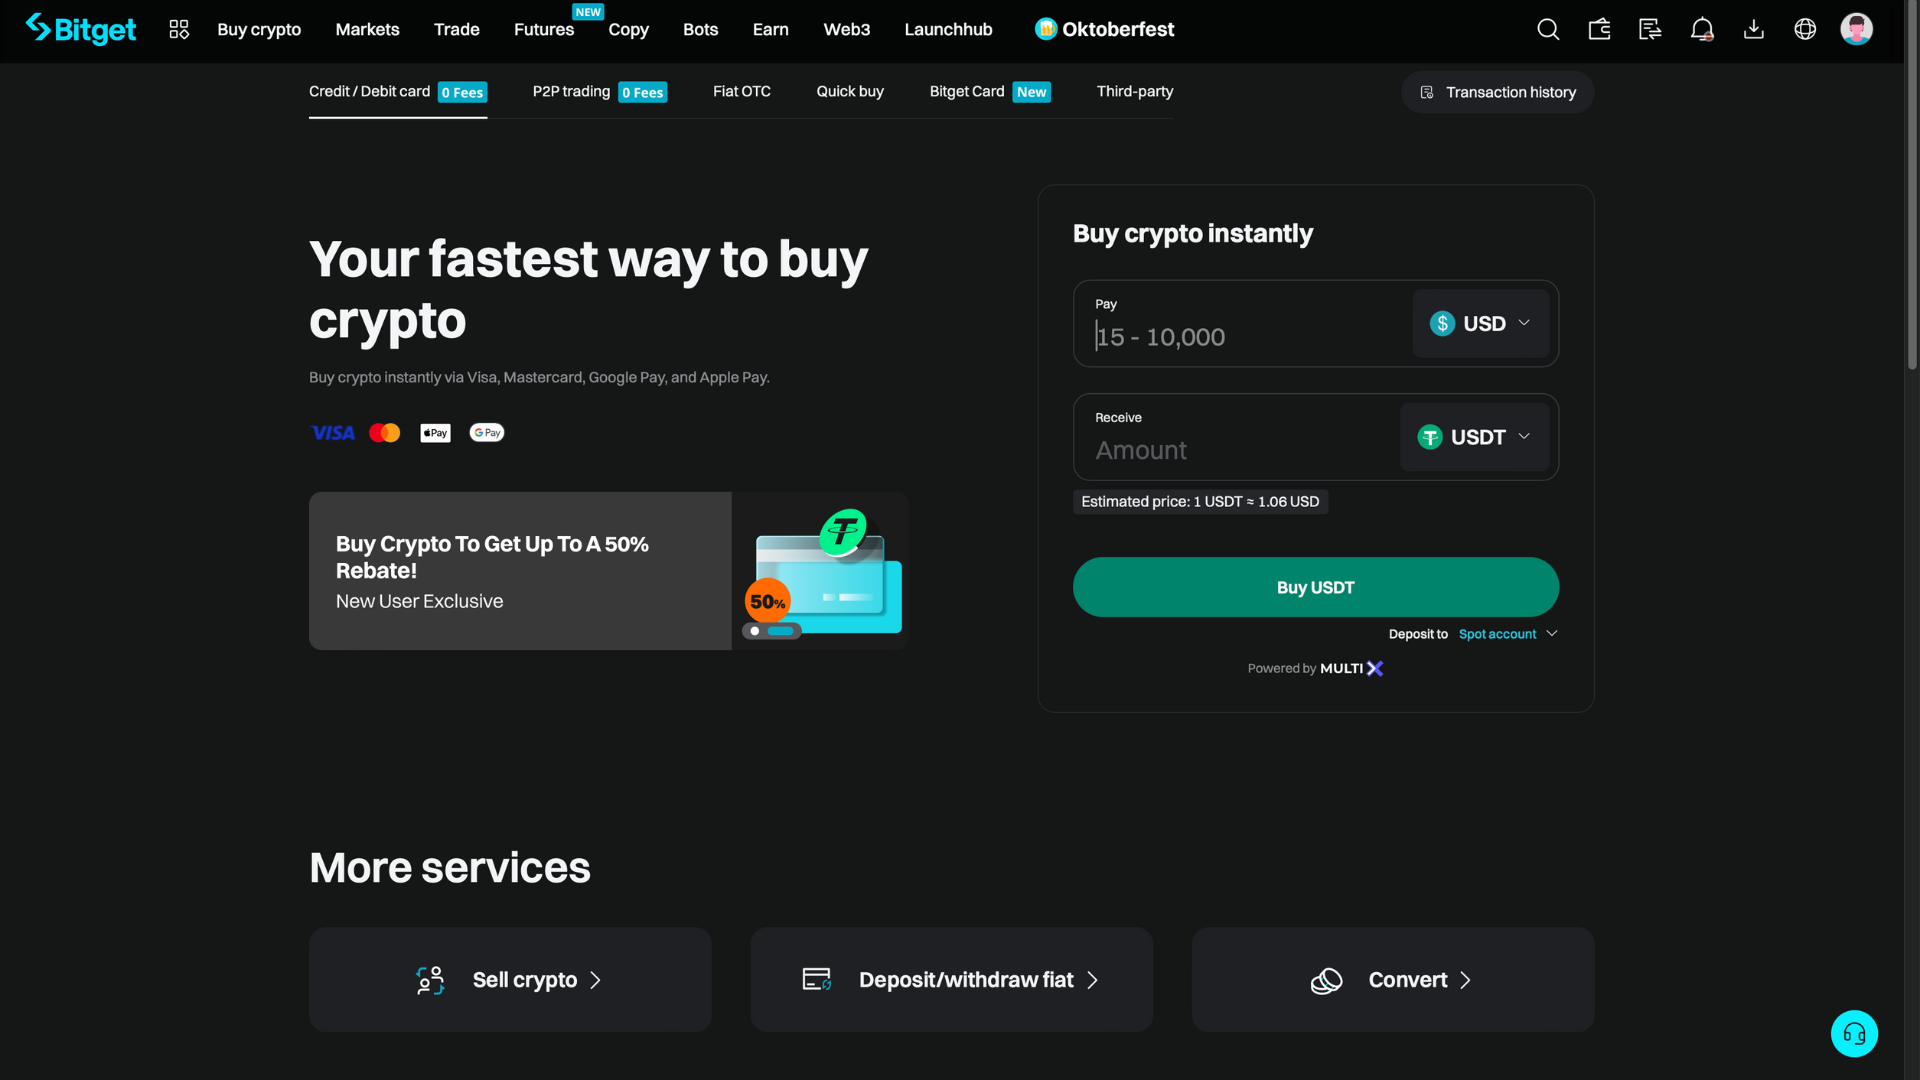
Task: Open the USDT coin dropdown
Action: 1476,437
